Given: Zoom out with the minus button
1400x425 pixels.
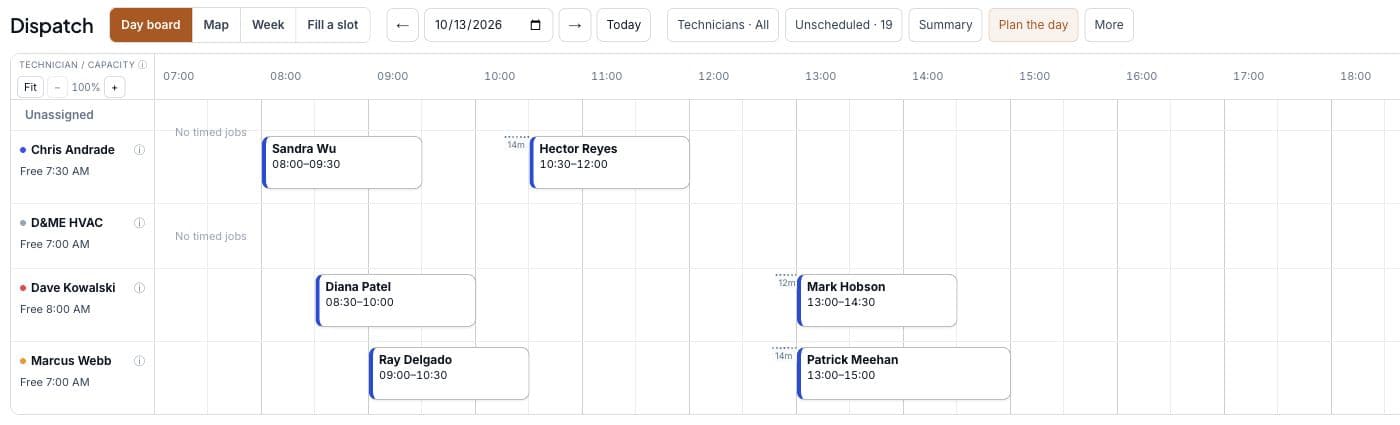Looking at the screenshot, I should click(x=58, y=87).
